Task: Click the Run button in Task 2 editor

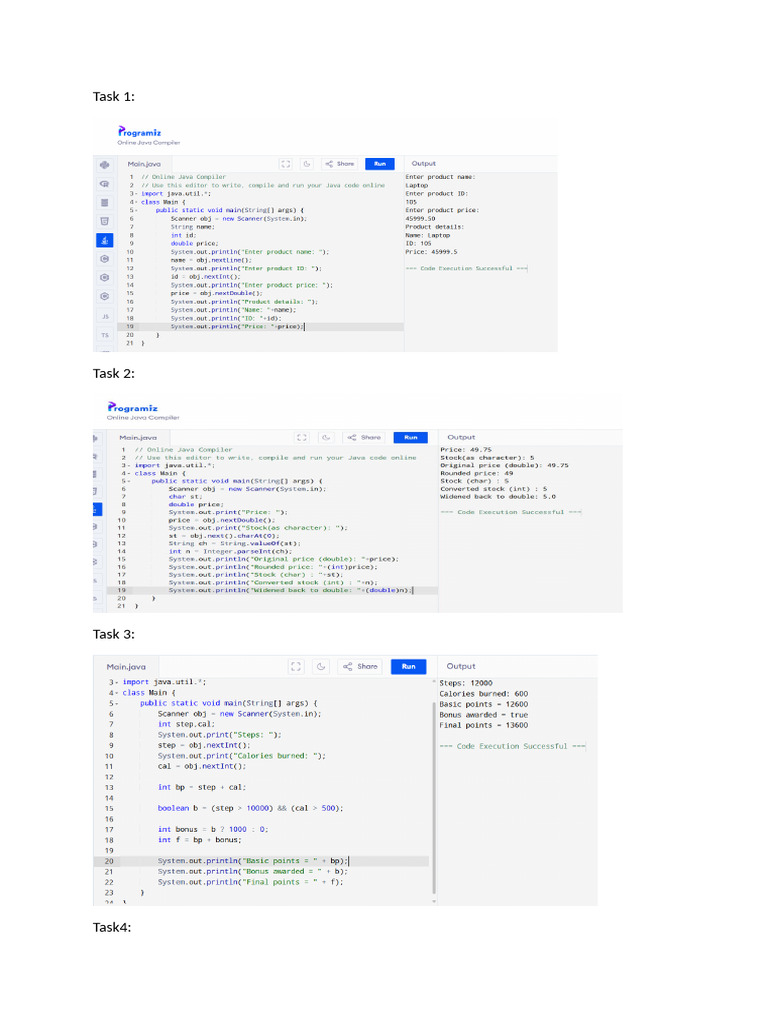Action: pyautogui.click(x=411, y=438)
